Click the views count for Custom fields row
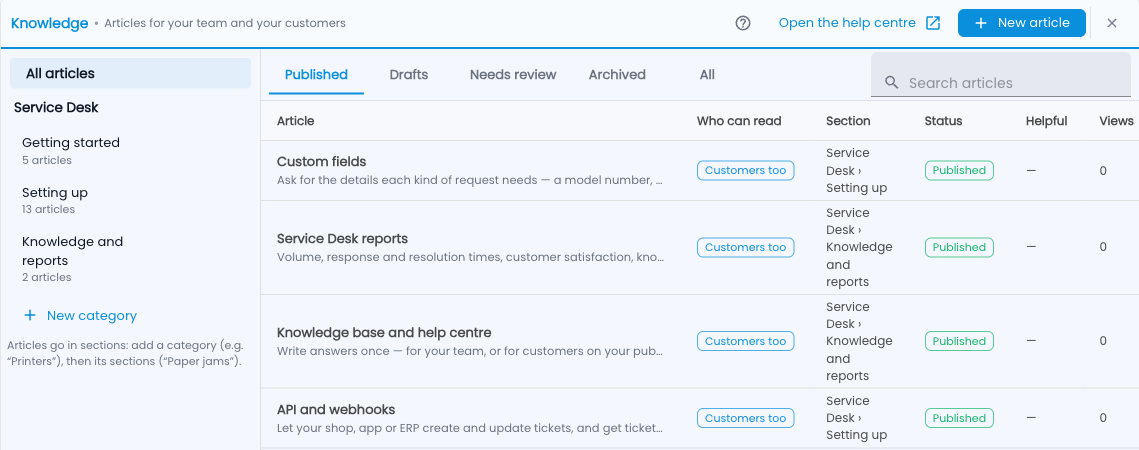The width and height of the screenshot is (1139, 450). [x=1103, y=171]
